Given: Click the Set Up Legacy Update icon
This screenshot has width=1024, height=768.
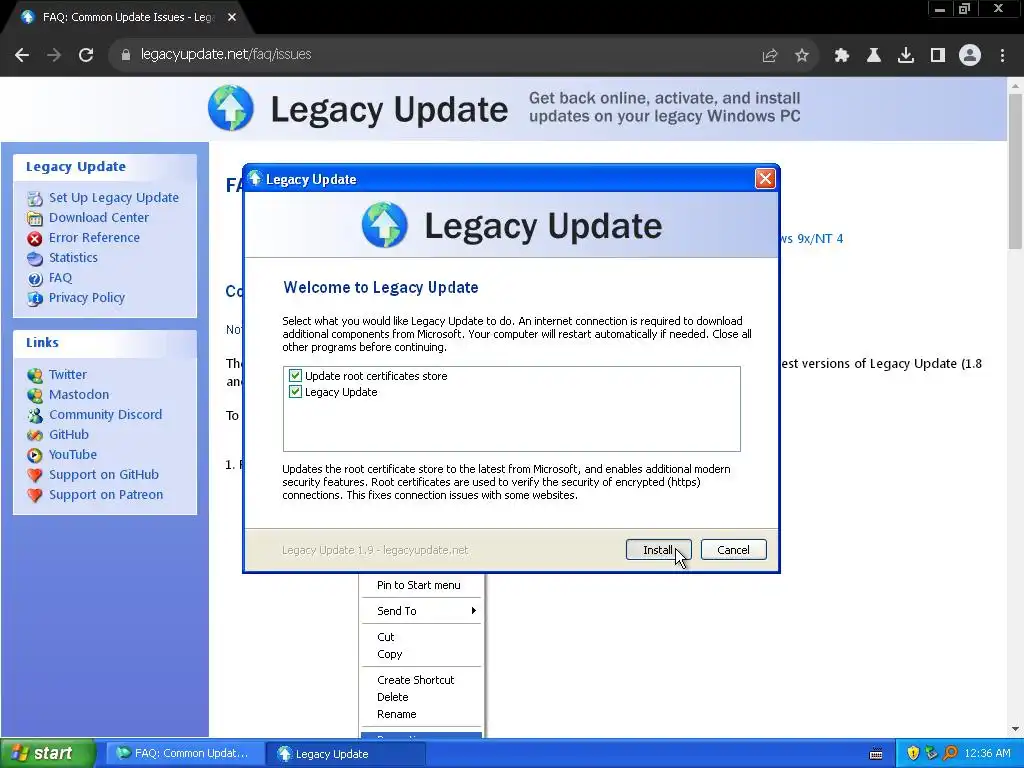Looking at the screenshot, I should tap(35, 199).
